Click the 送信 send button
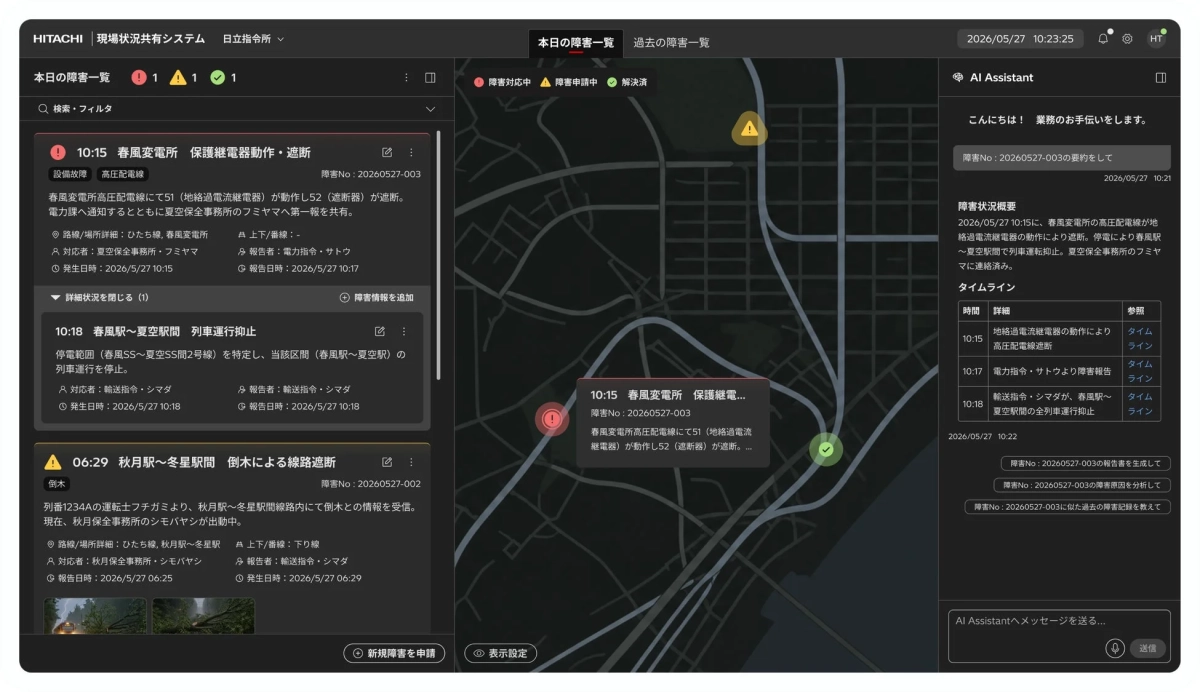 (1147, 648)
